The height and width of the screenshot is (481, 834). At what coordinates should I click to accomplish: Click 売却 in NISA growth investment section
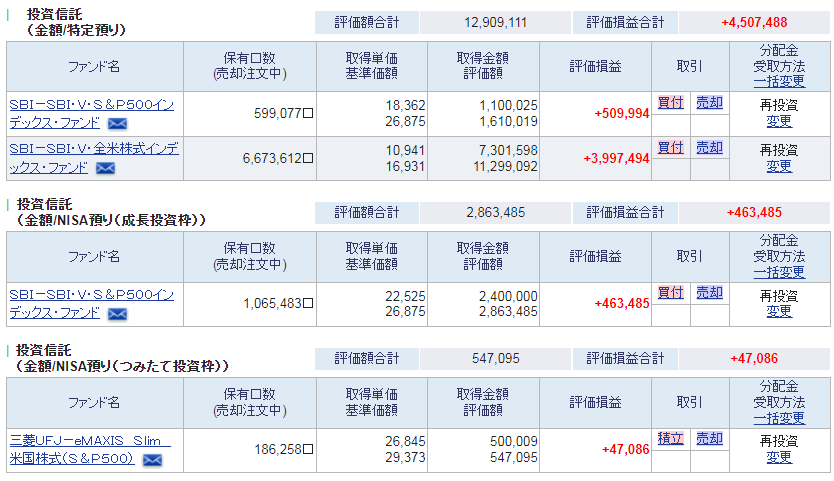(x=710, y=293)
